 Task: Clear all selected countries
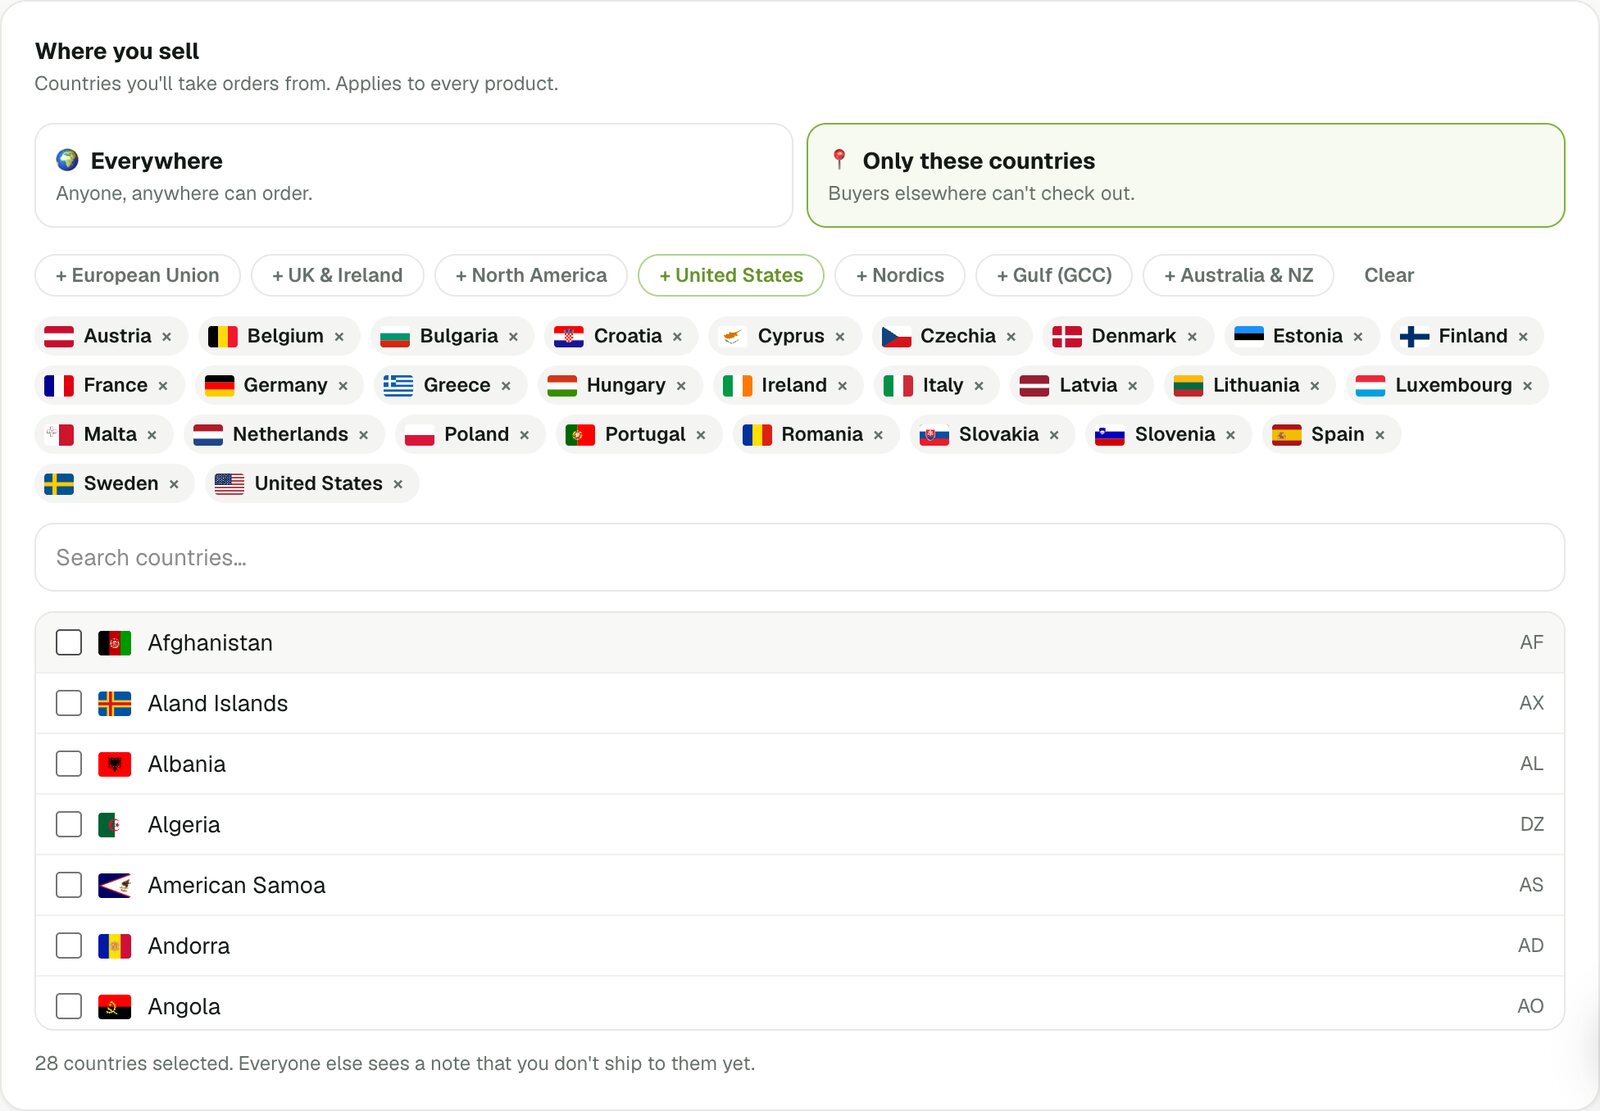coord(1389,276)
